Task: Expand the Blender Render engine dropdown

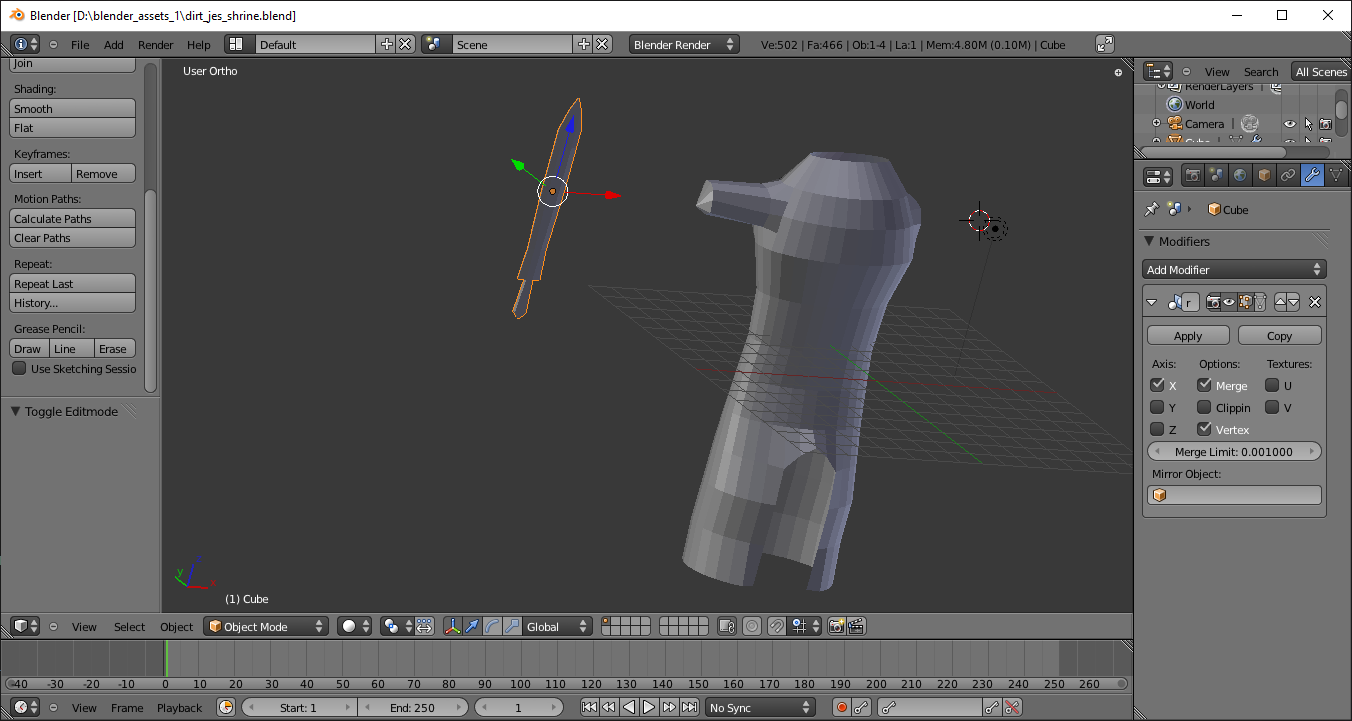Action: [x=684, y=45]
